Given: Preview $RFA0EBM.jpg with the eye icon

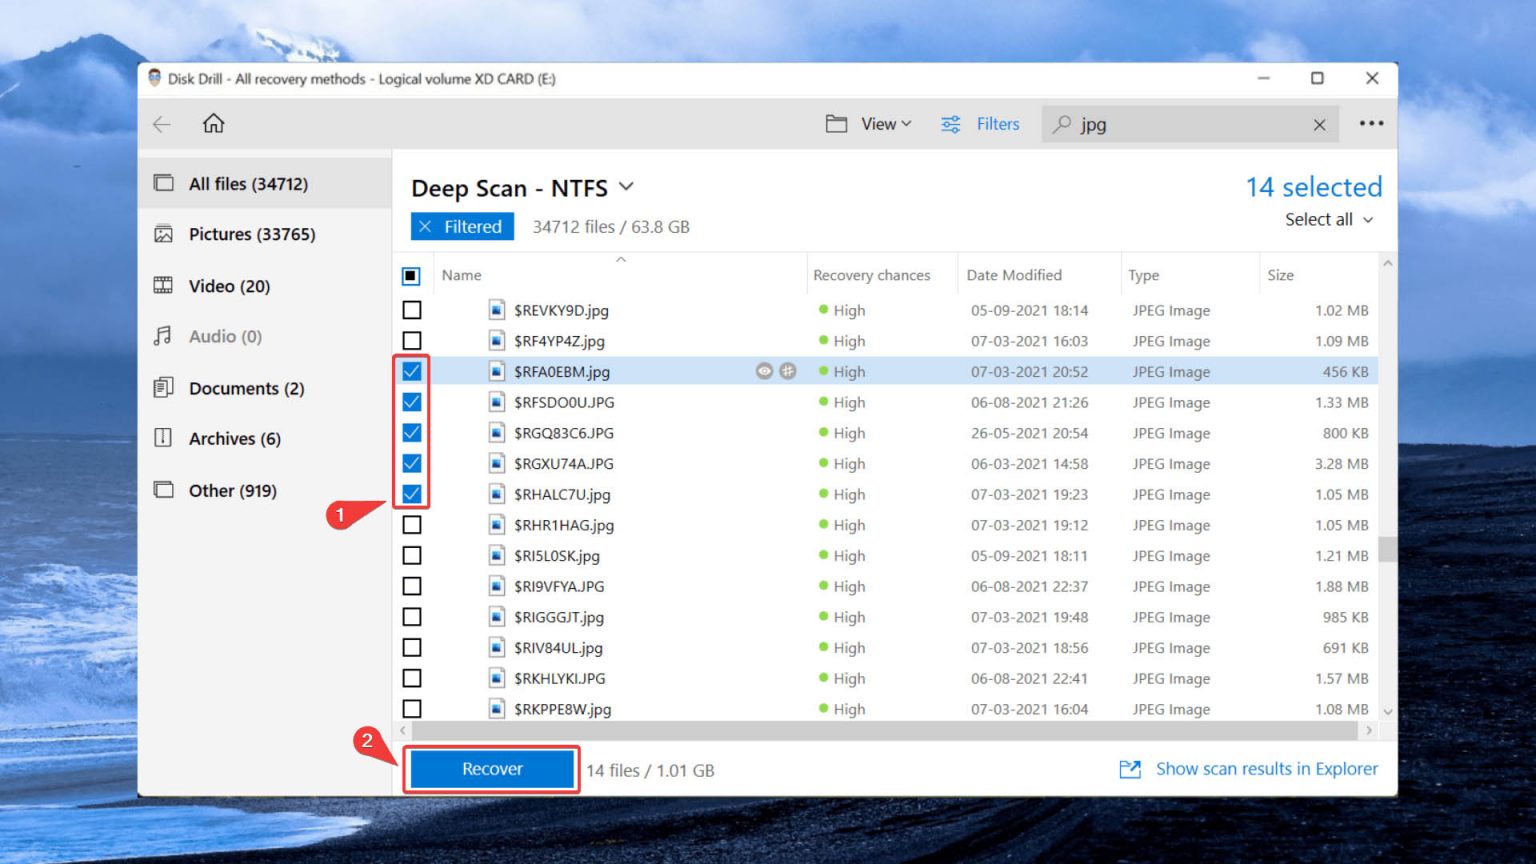Looking at the screenshot, I should point(764,371).
